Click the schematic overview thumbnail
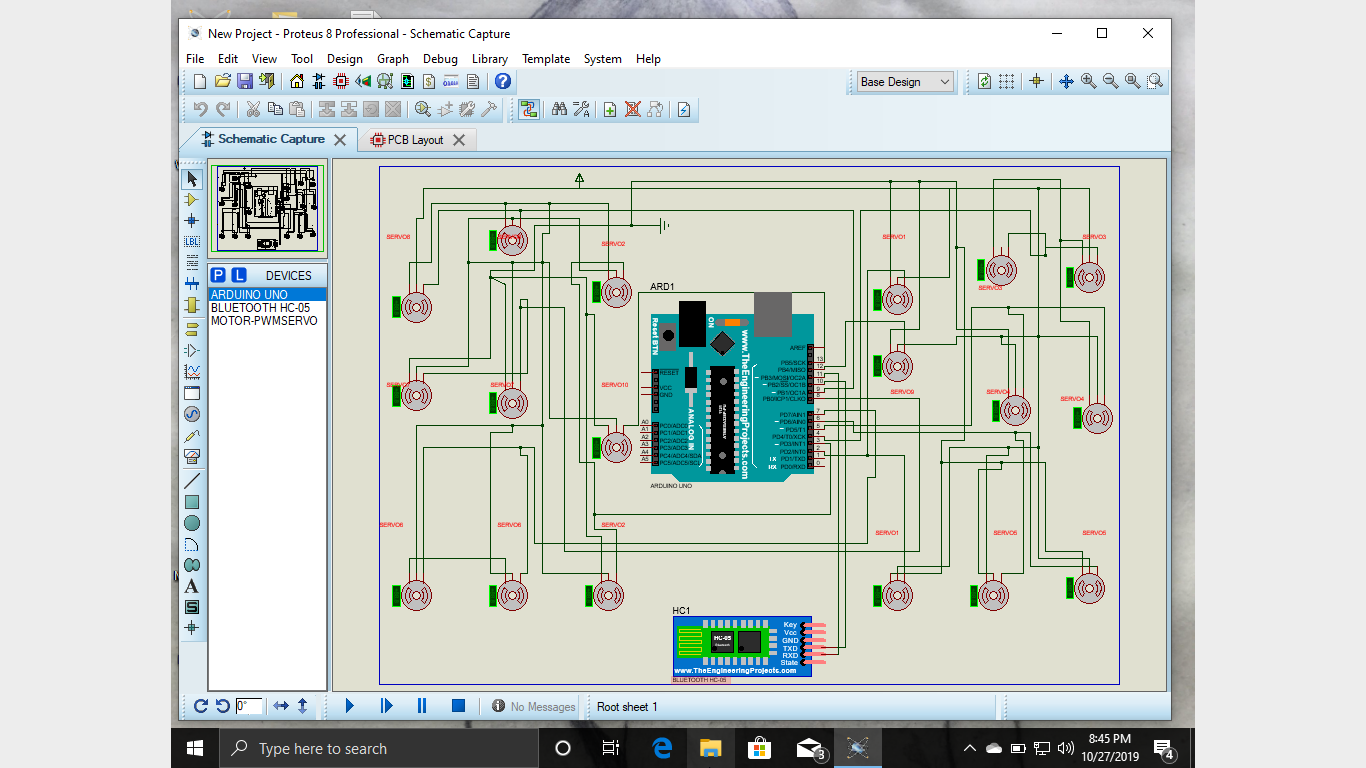 (x=267, y=208)
